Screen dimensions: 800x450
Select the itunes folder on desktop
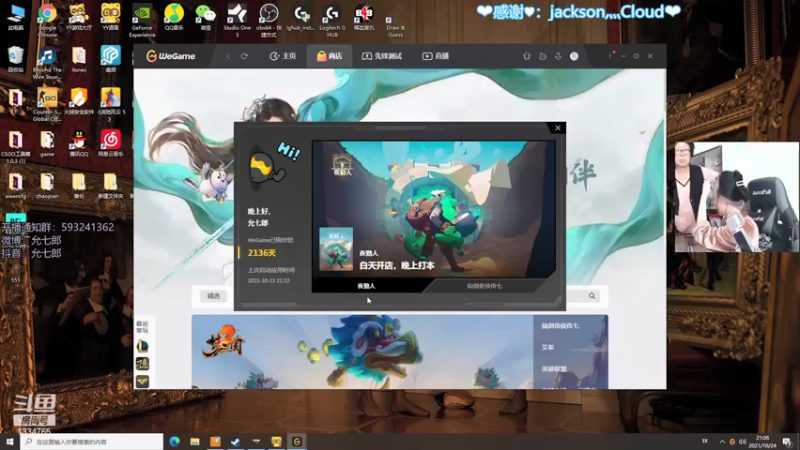pos(79,59)
